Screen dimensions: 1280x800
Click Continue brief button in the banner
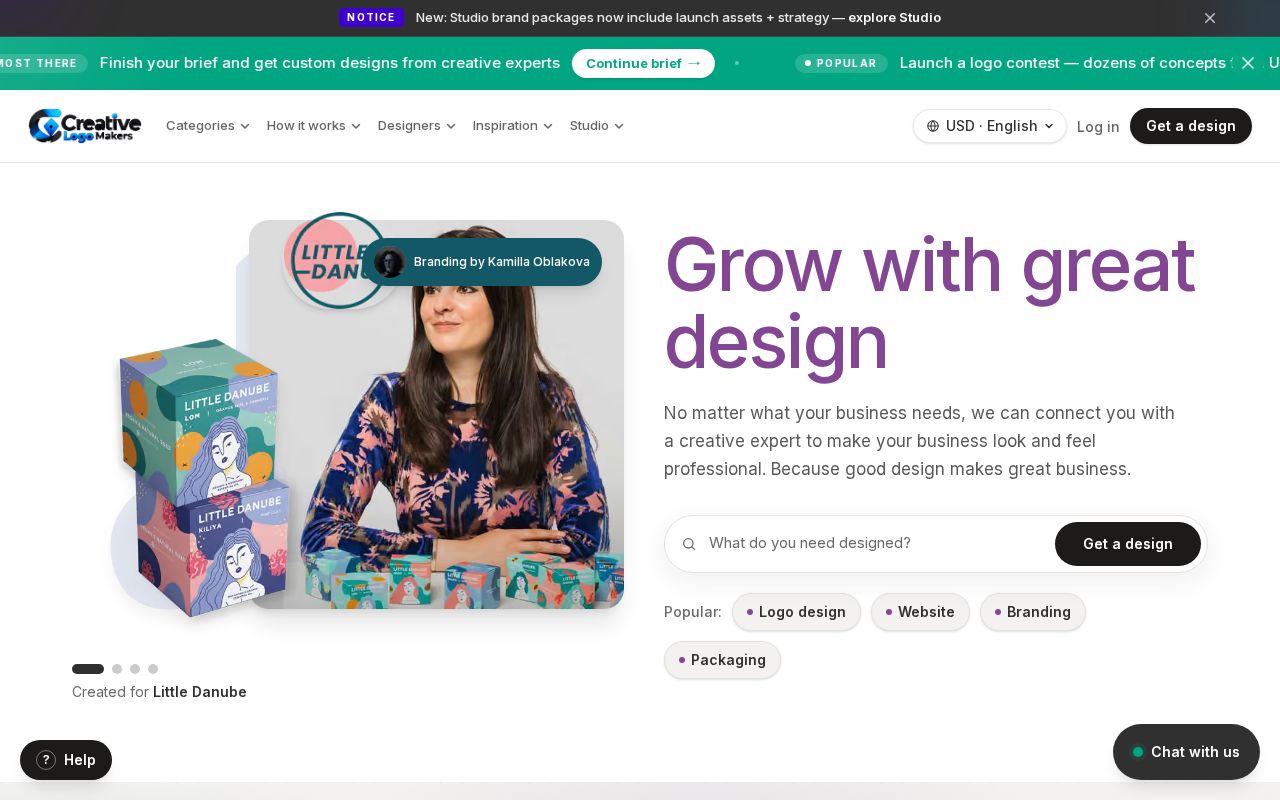point(643,63)
